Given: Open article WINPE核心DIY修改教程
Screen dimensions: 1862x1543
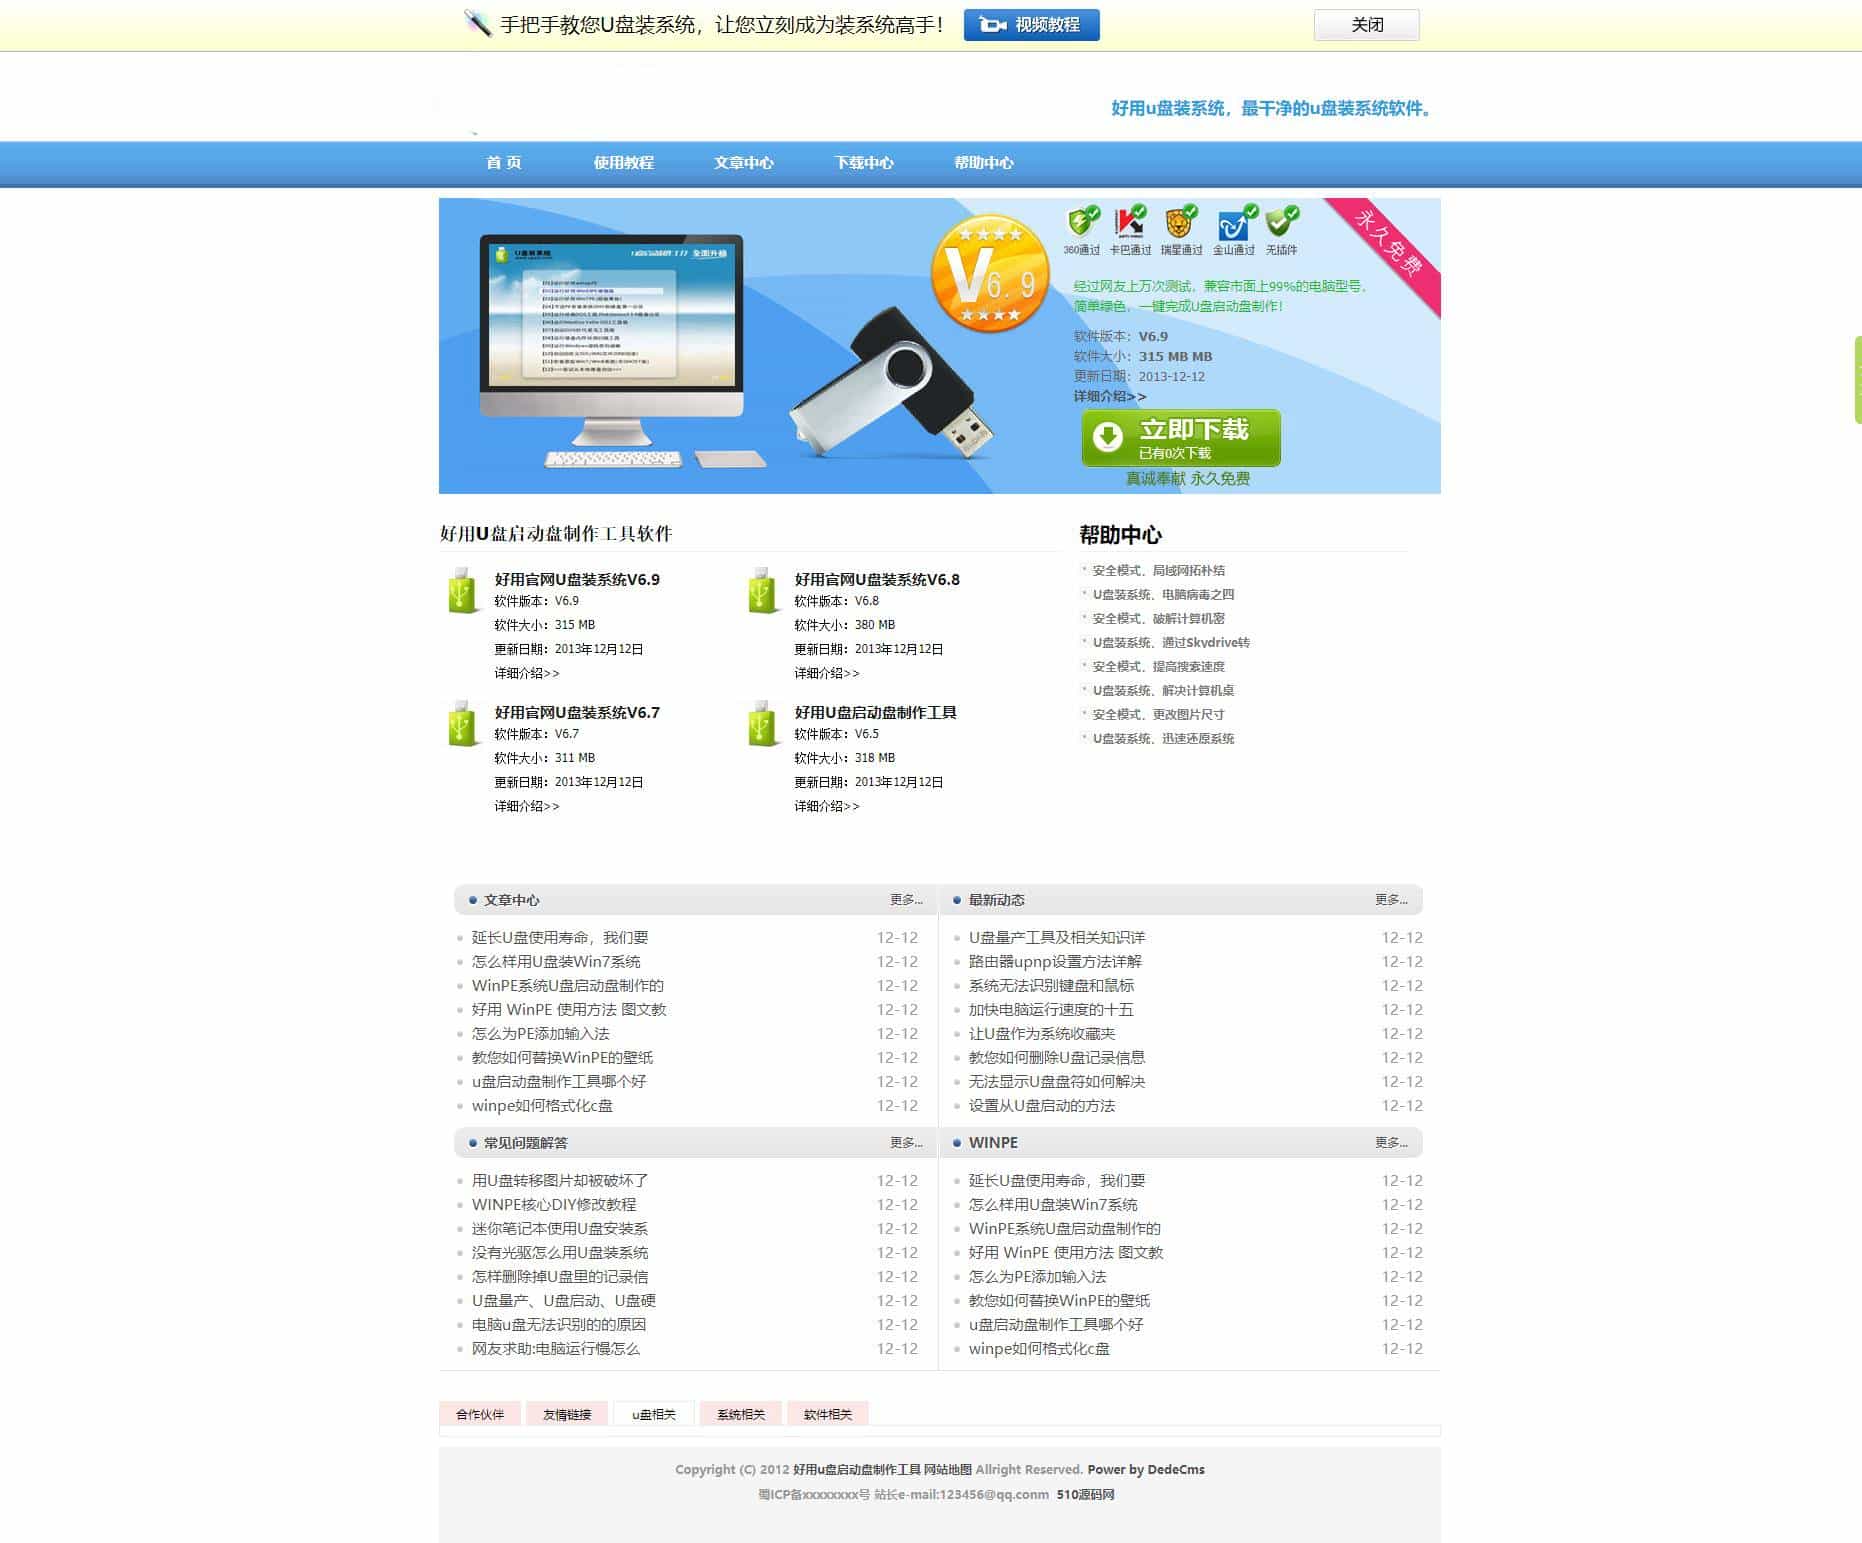Looking at the screenshot, I should (554, 1204).
